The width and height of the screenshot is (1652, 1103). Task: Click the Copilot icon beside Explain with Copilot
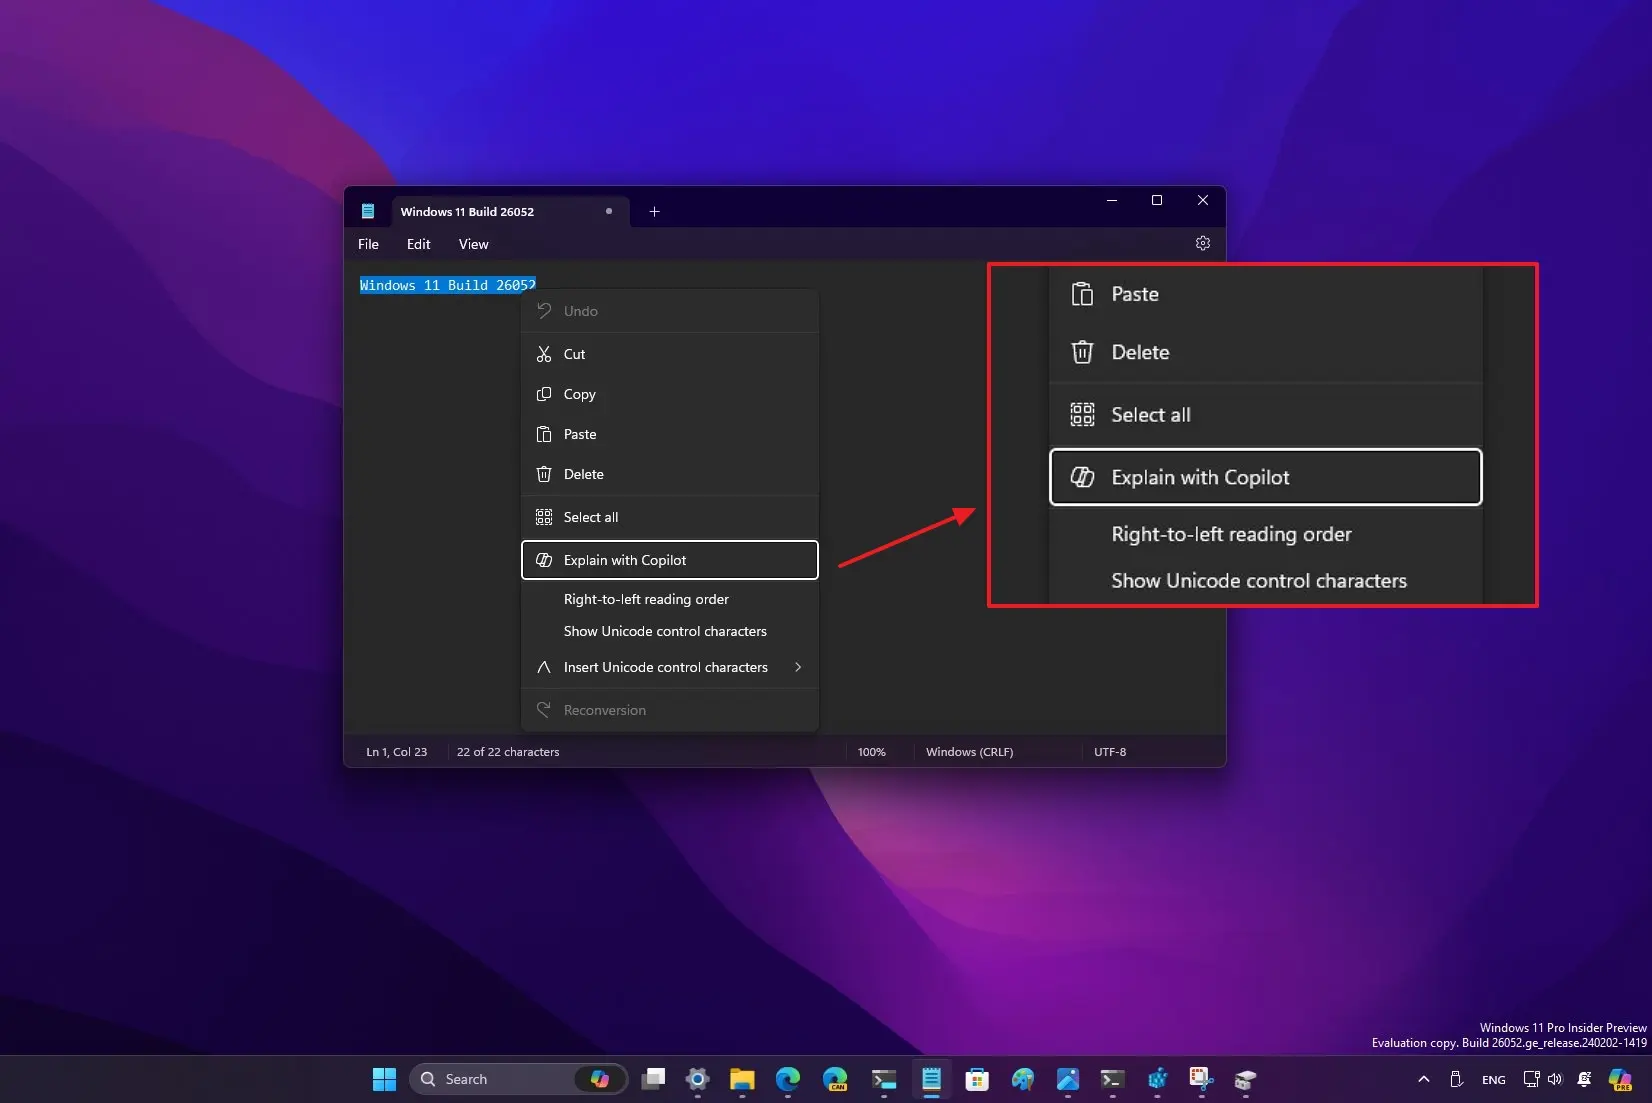coord(544,560)
